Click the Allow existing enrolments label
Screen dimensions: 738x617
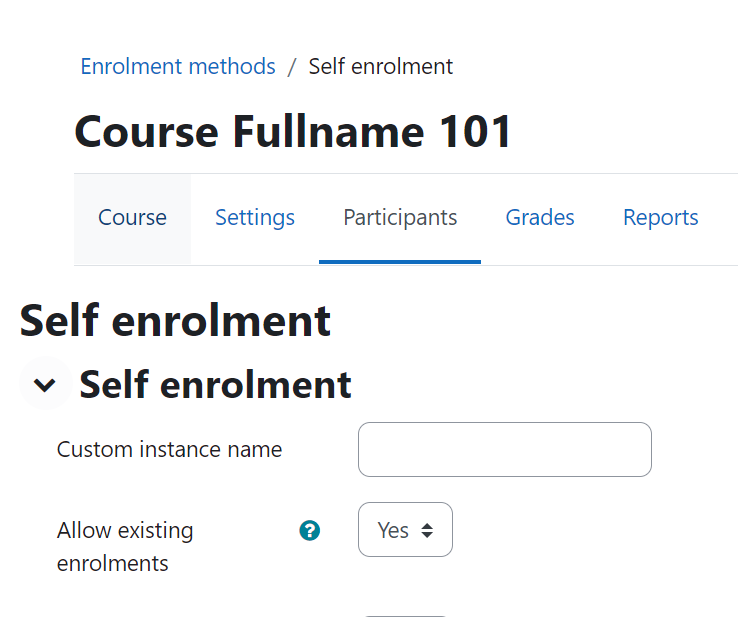click(x=125, y=547)
